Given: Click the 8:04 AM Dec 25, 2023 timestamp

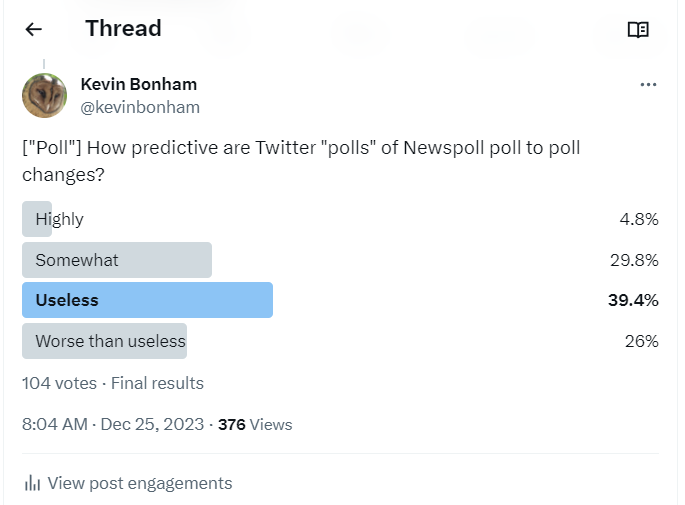Looking at the screenshot, I should [x=113, y=424].
